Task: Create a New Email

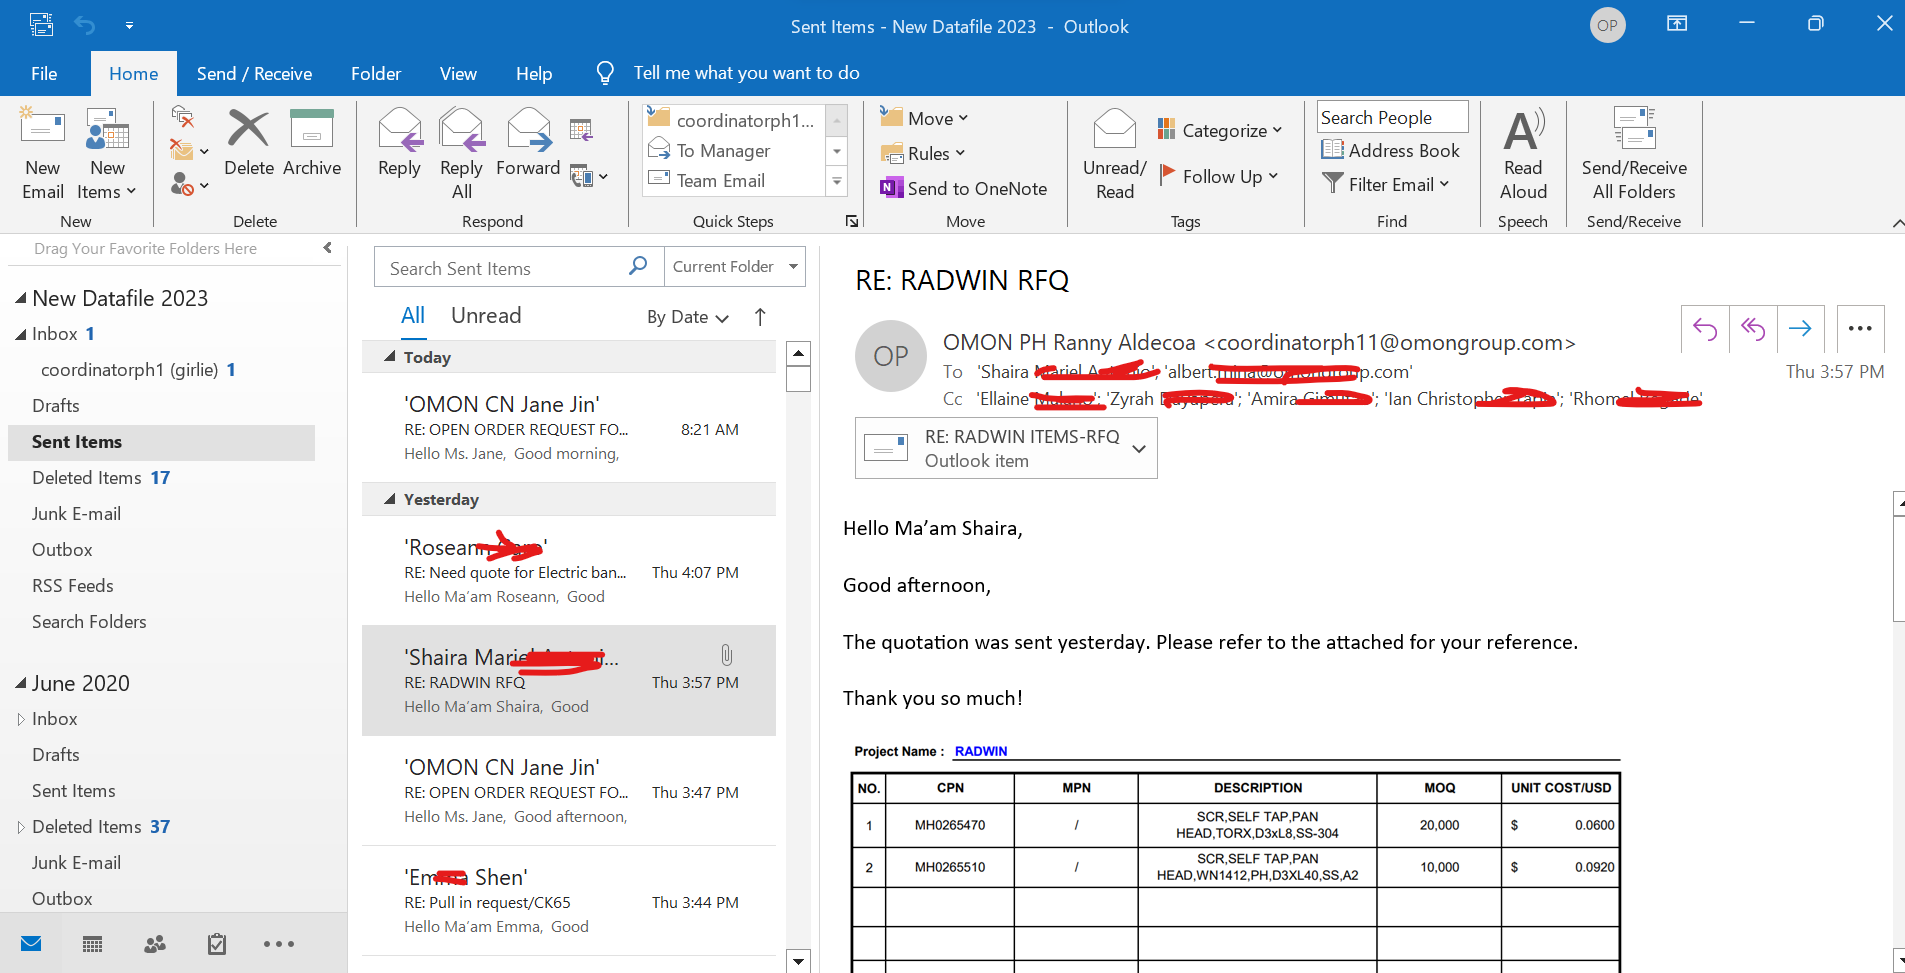Action: (43, 155)
